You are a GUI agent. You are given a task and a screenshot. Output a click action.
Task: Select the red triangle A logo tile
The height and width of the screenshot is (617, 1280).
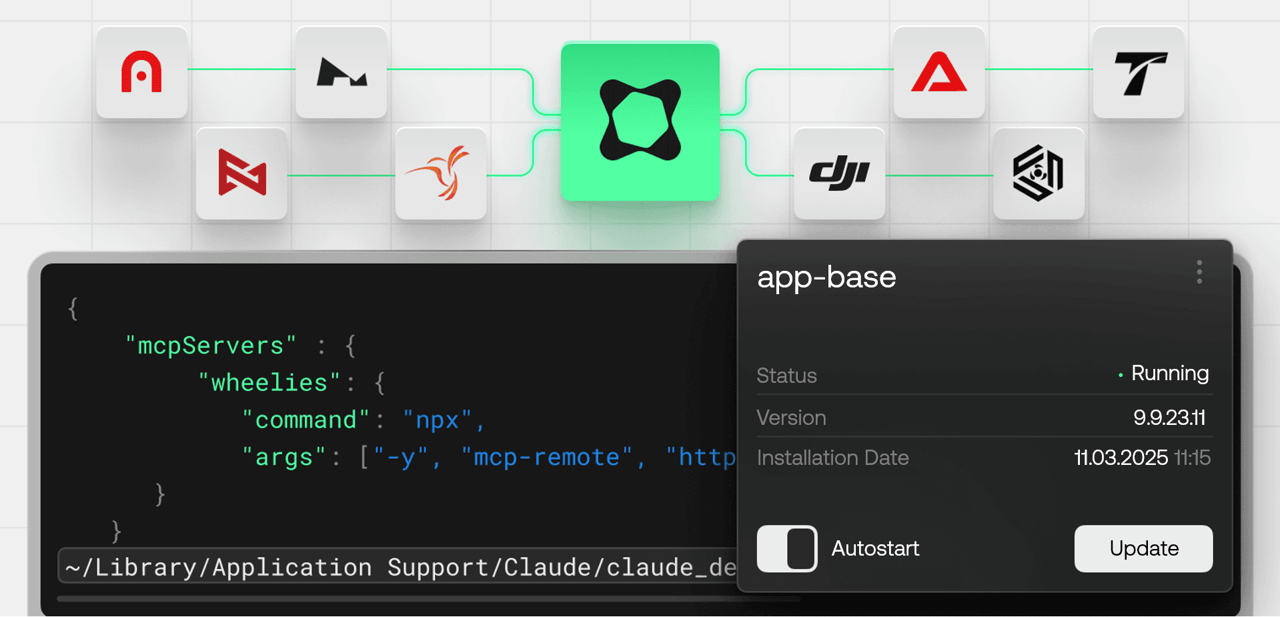point(938,73)
